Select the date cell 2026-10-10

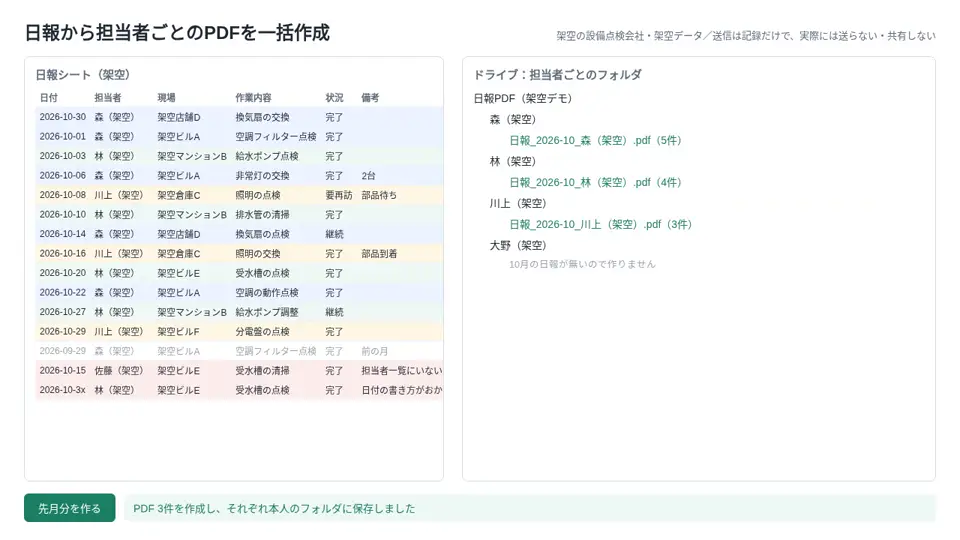[x=62, y=215]
